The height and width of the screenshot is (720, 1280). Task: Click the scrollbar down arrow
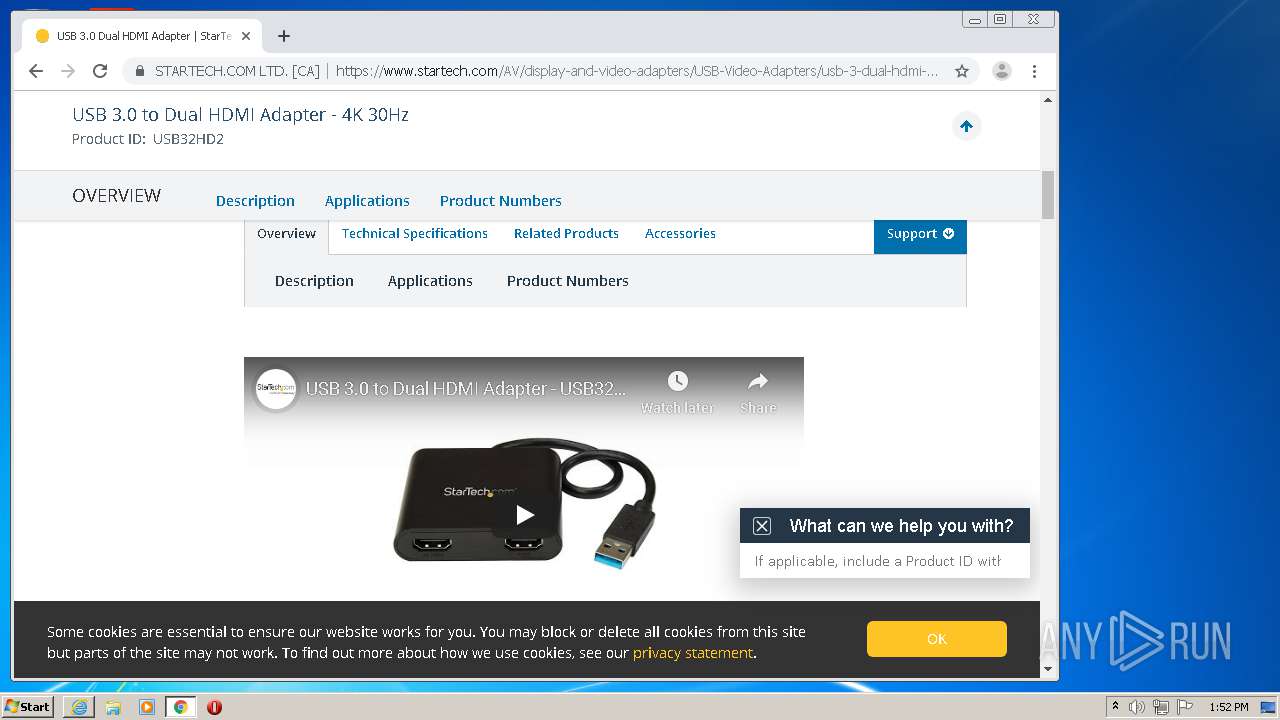(x=1048, y=670)
